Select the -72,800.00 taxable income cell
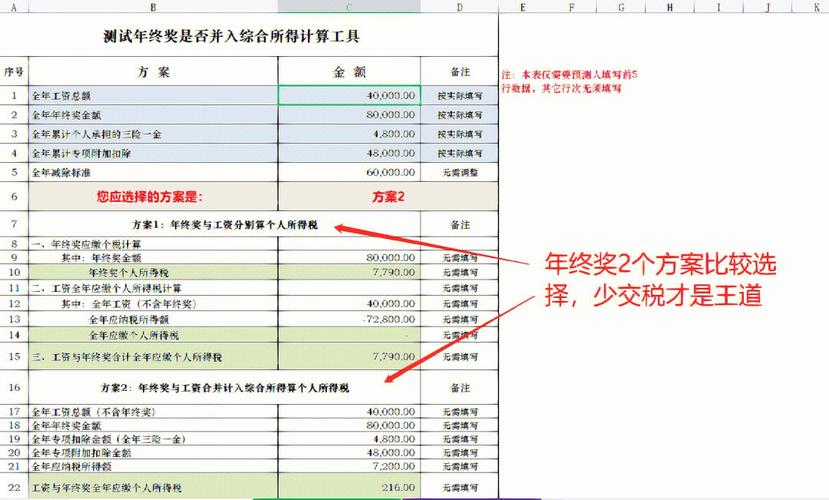829x500 pixels. (x=348, y=318)
